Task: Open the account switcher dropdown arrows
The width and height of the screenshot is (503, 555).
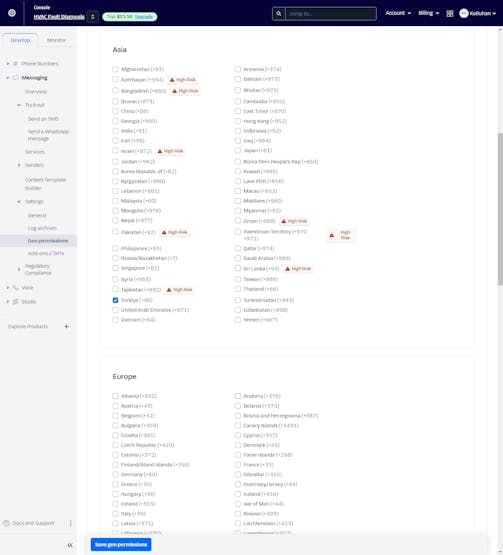Action: [x=93, y=17]
